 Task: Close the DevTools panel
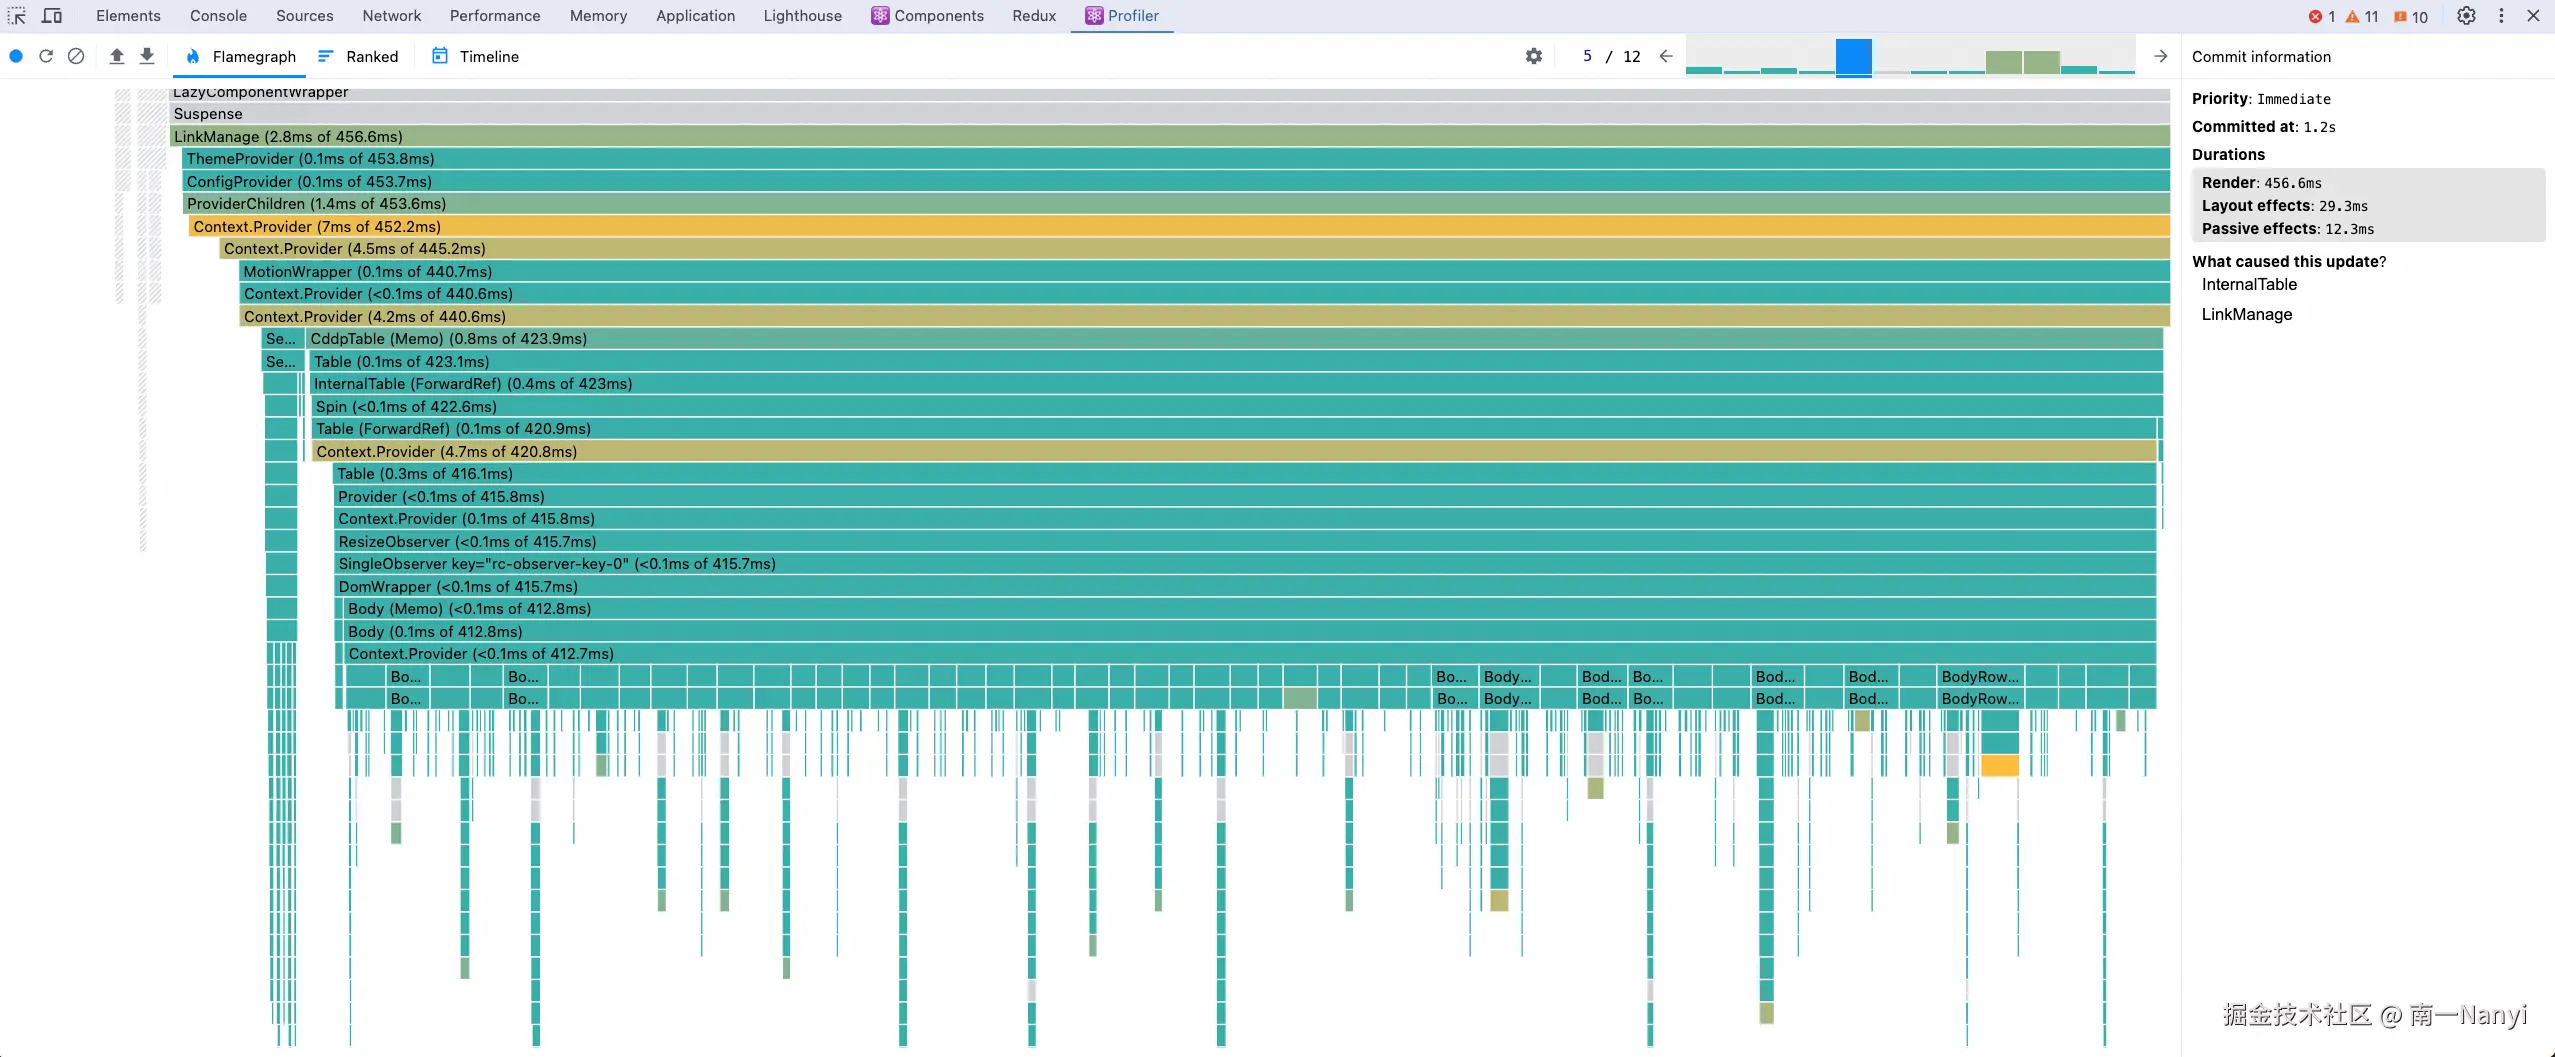click(2533, 16)
